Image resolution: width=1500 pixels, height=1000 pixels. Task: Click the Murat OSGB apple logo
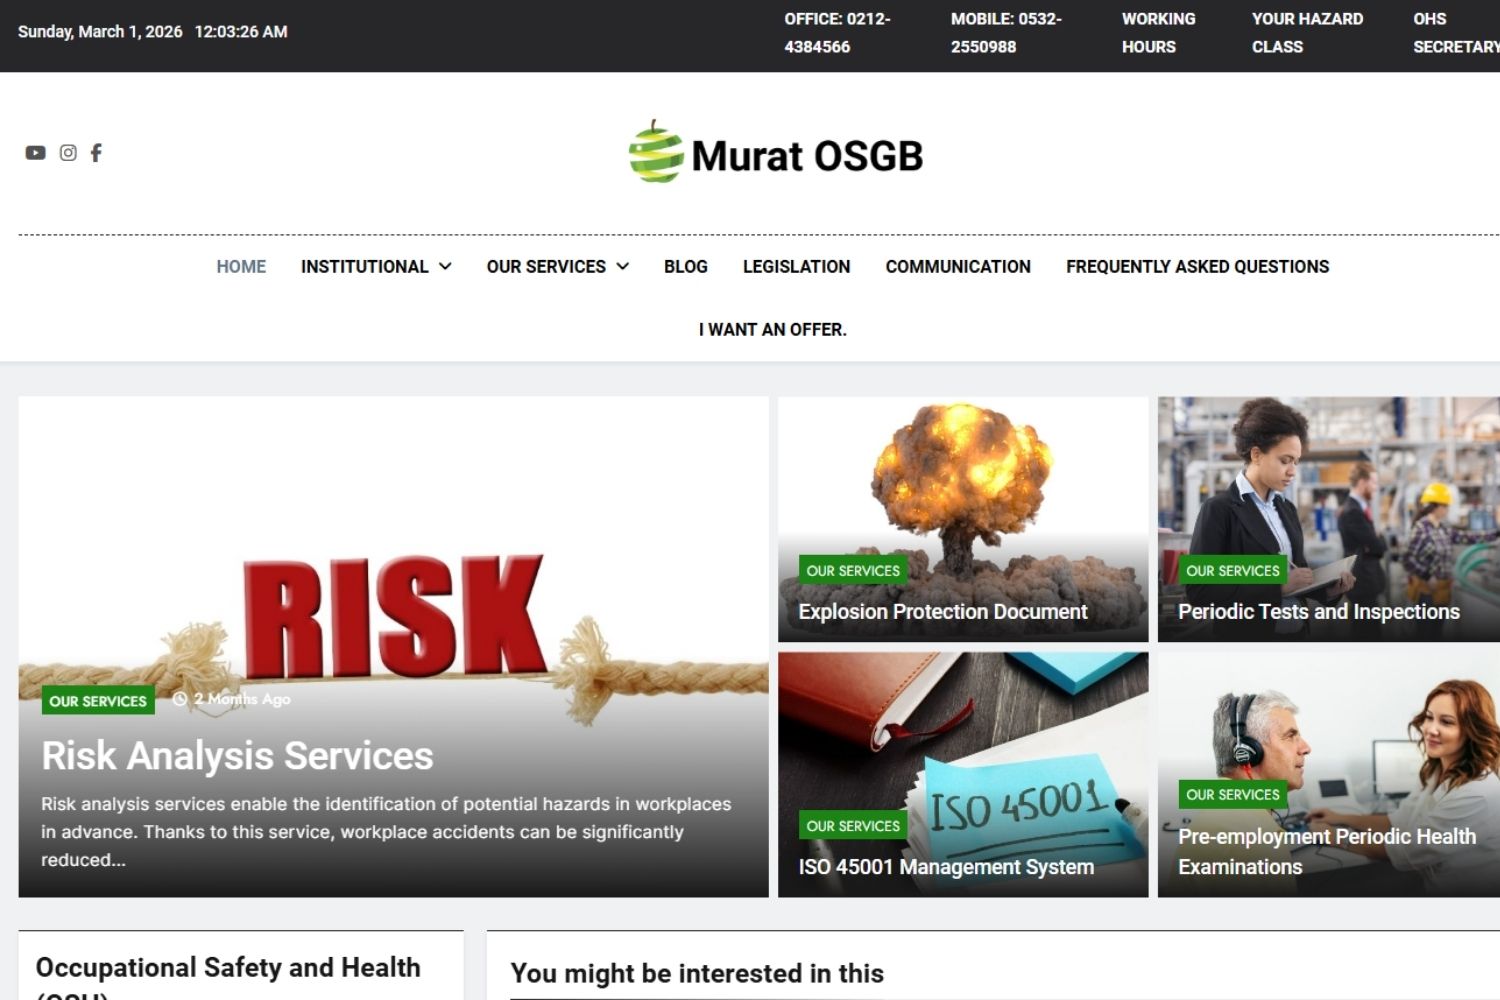656,153
